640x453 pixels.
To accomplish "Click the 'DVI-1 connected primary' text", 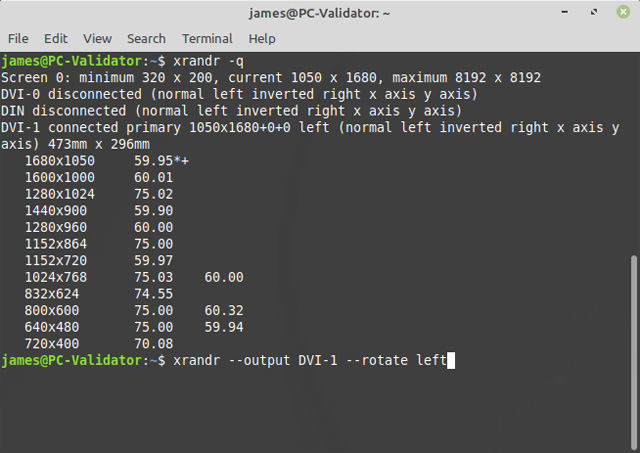I will [x=91, y=128].
